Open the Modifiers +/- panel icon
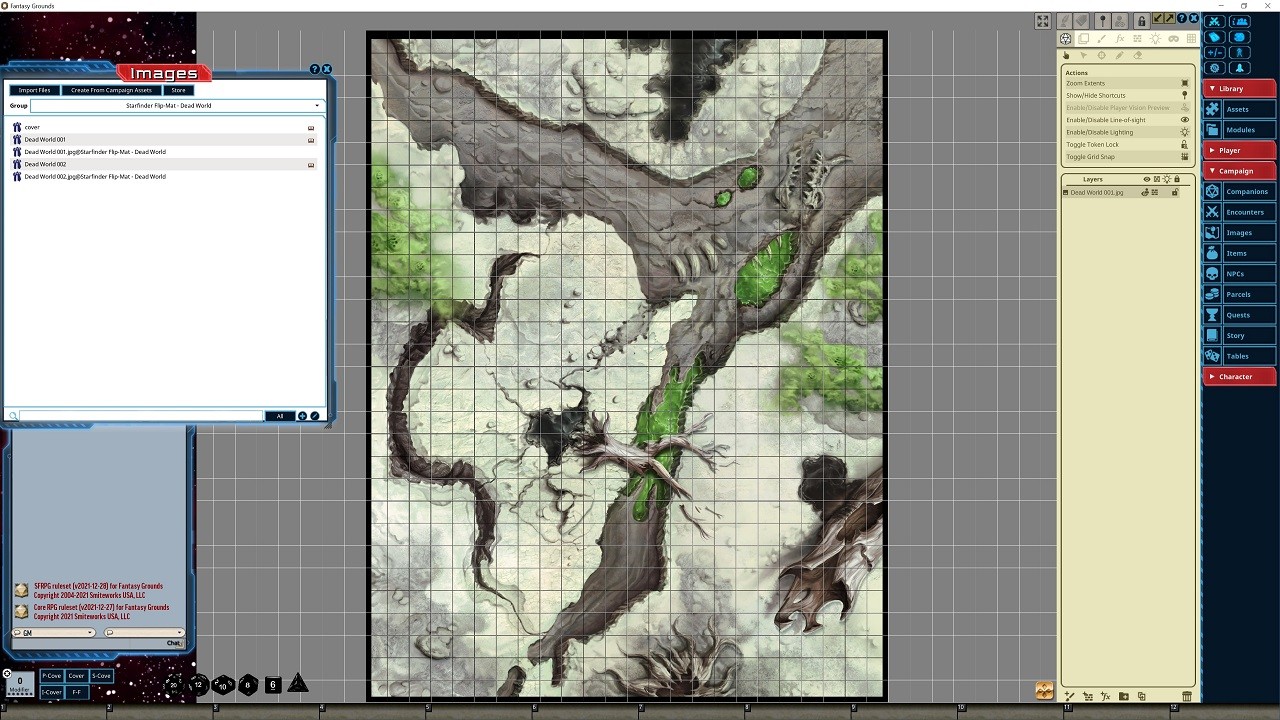 (1215, 52)
